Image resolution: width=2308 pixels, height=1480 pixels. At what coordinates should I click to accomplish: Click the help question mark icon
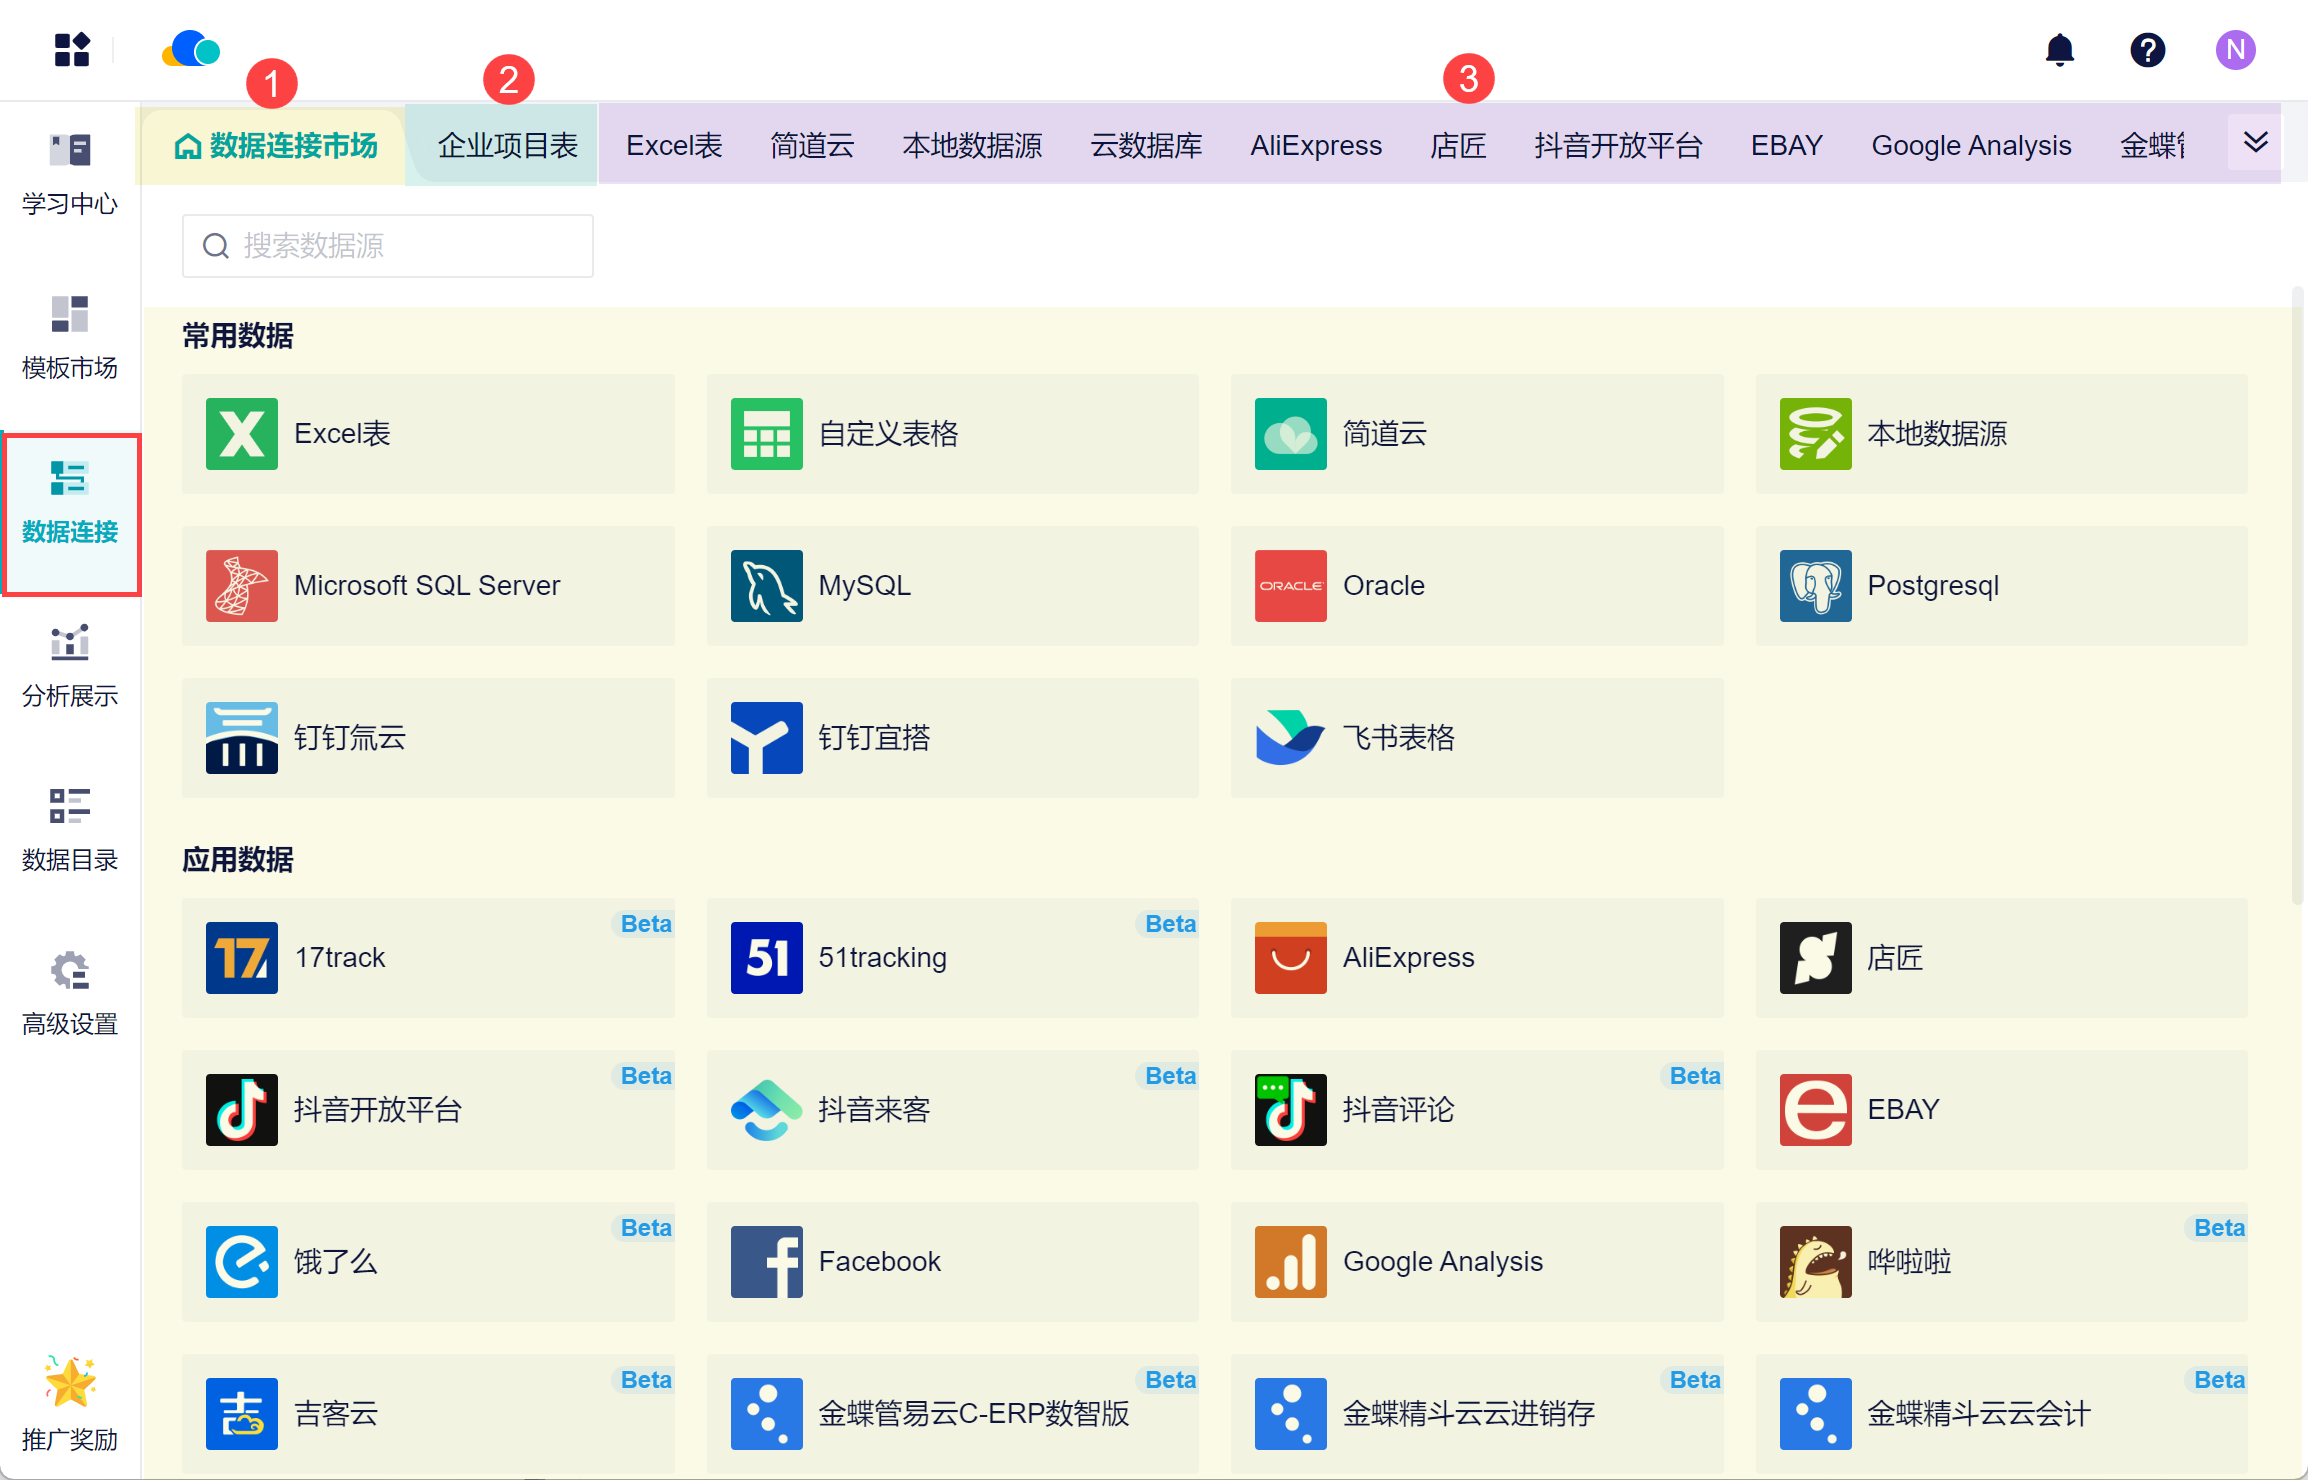(x=2147, y=50)
